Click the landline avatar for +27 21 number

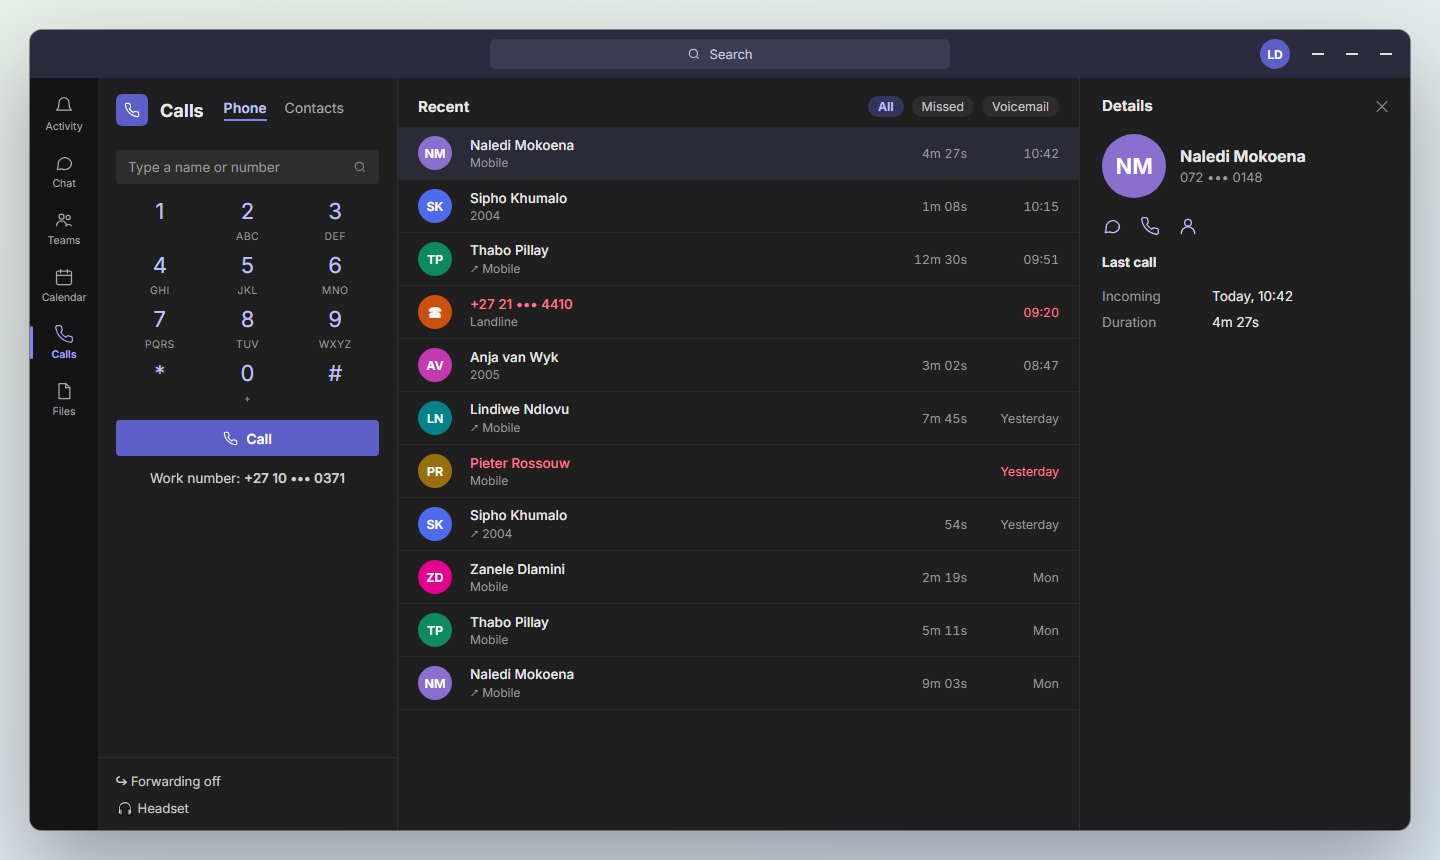coord(435,312)
